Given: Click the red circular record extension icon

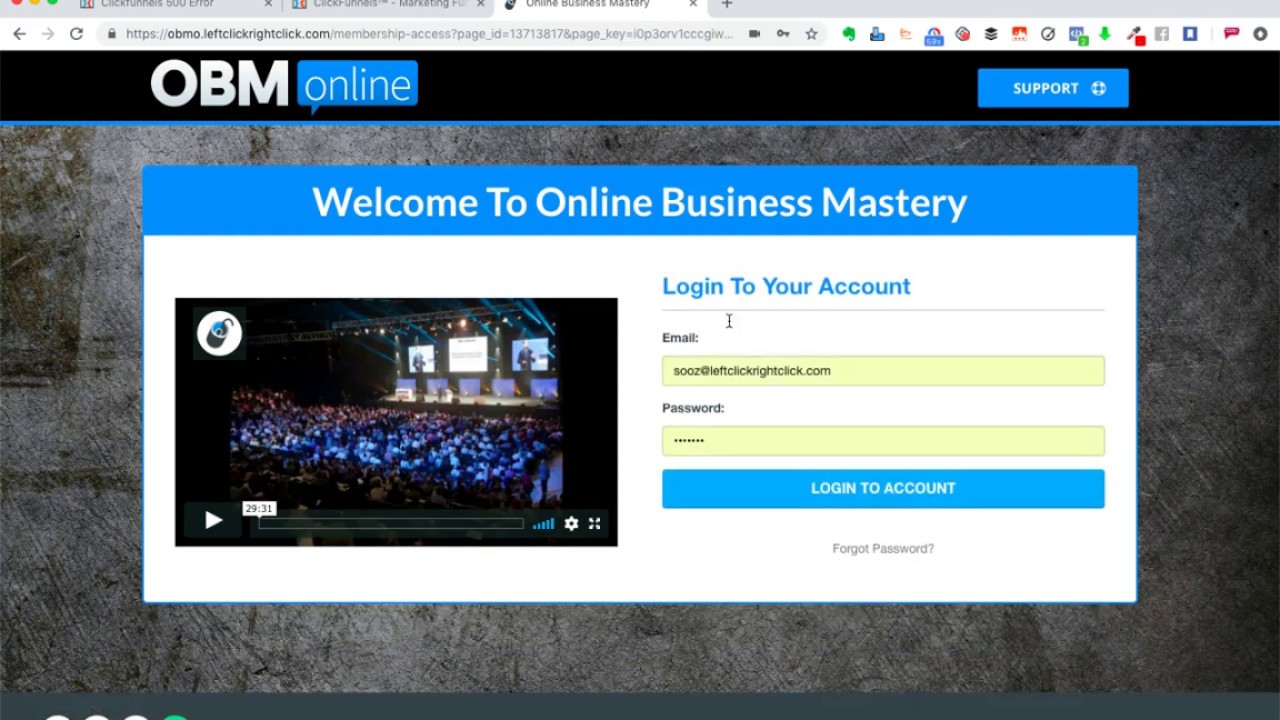Looking at the screenshot, I should (x=963, y=34).
